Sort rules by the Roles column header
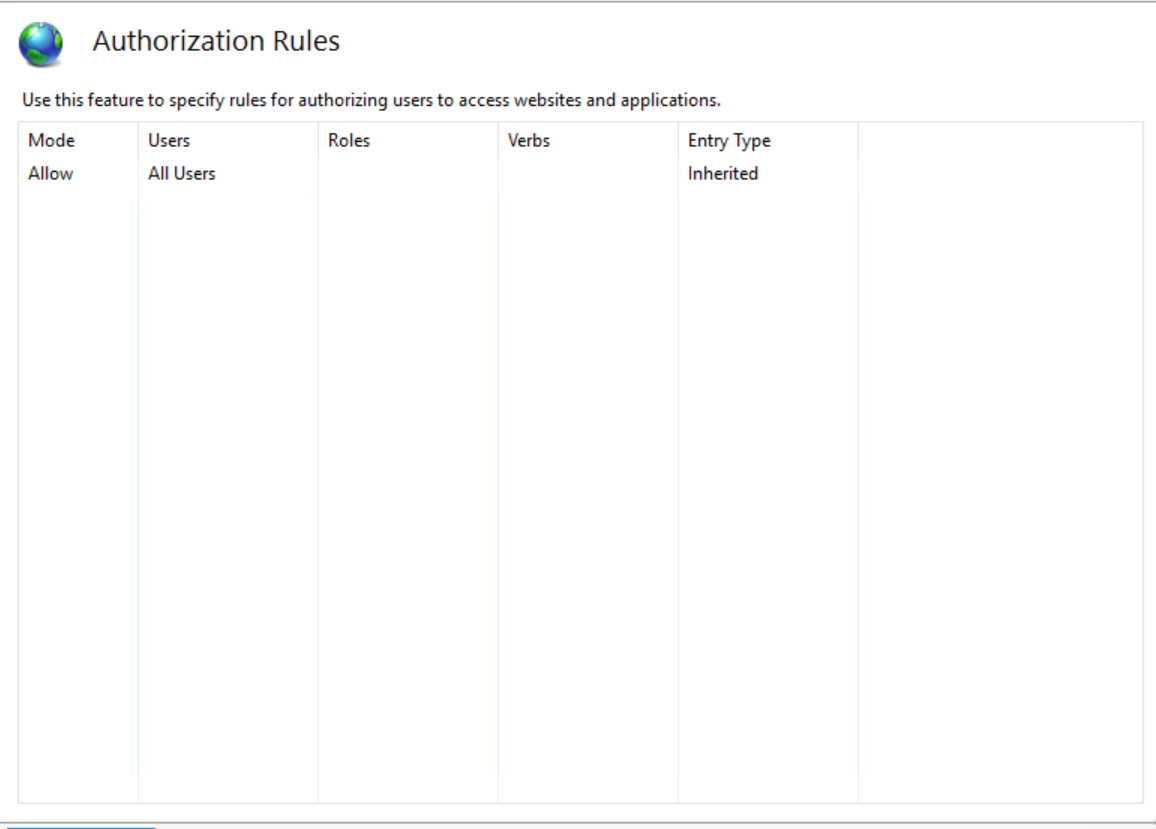Image resolution: width=1156 pixels, height=829 pixels. tap(408, 140)
